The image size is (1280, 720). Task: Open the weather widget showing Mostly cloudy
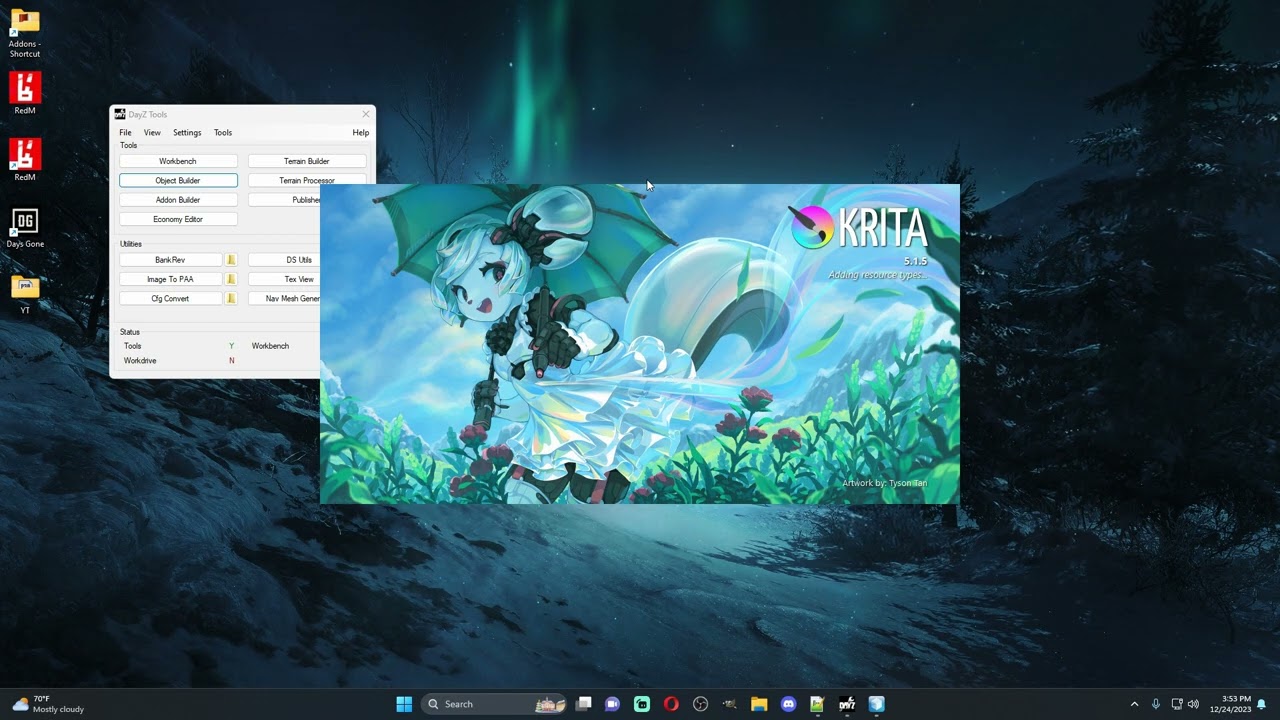[48, 704]
